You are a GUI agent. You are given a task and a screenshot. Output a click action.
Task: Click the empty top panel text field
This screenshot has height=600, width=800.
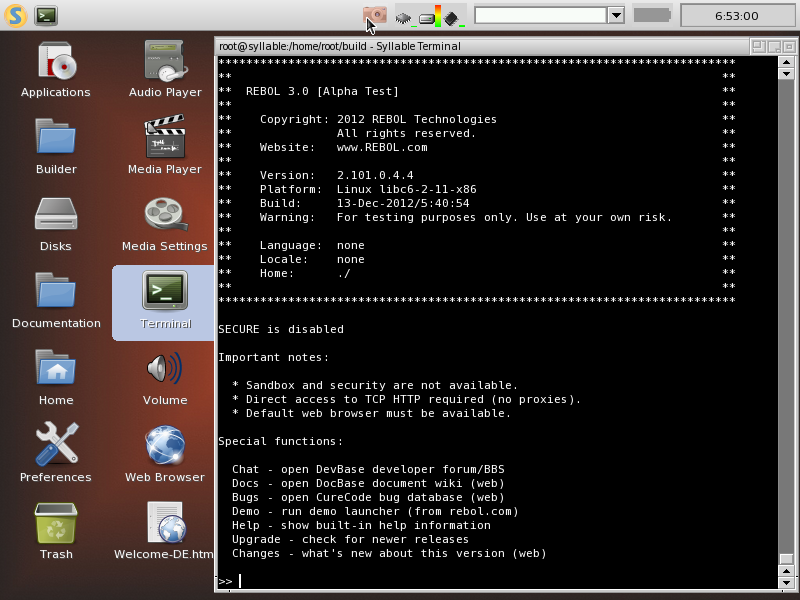[x=540, y=15]
